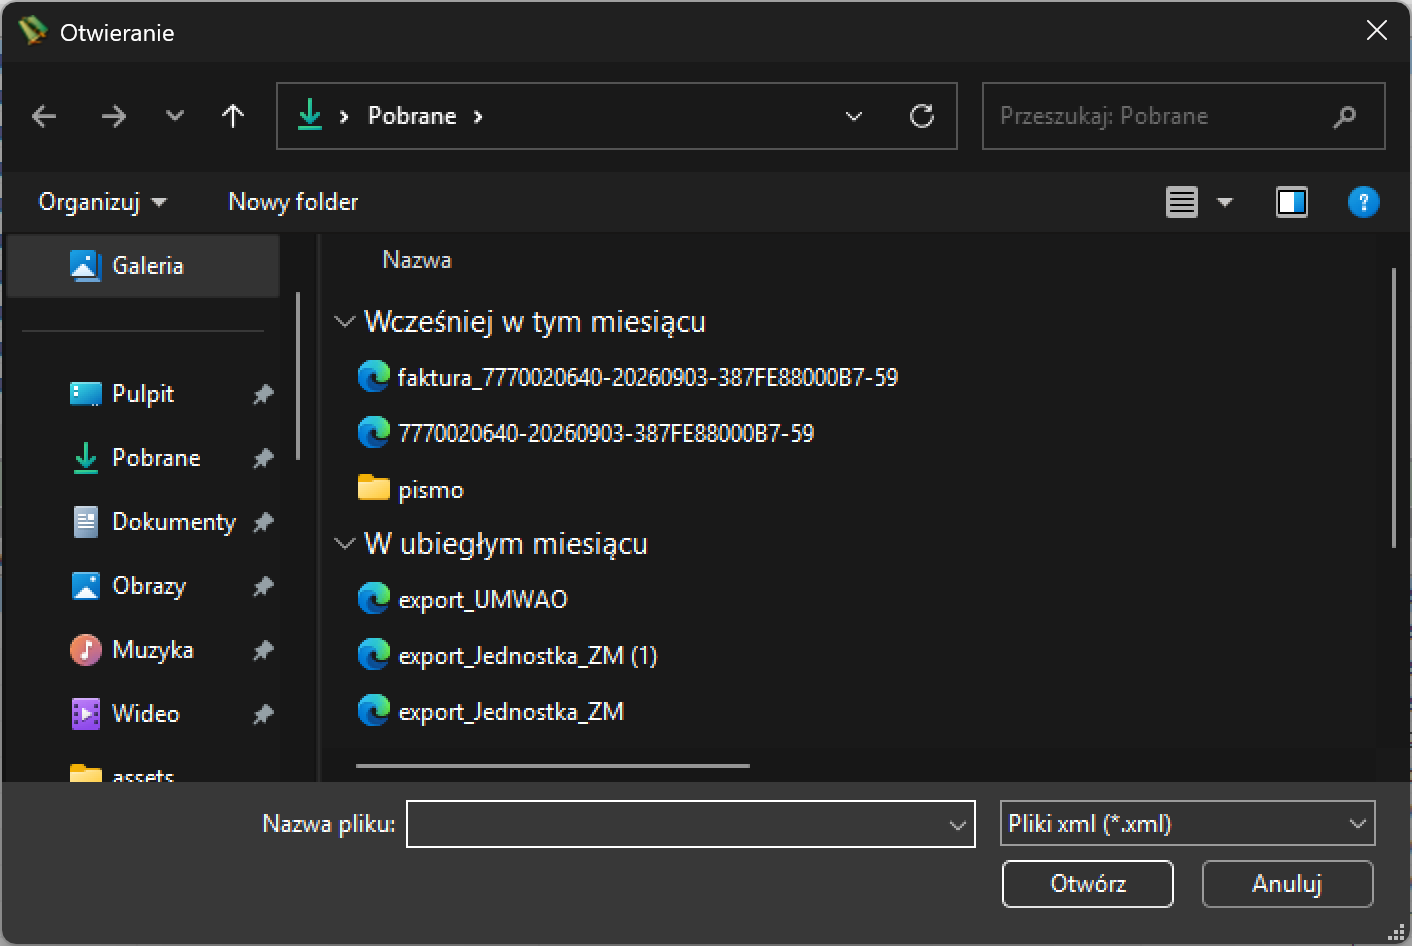Open the Pliki xml file type dropdown
This screenshot has width=1412, height=946.
pyautogui.click(x=1188, y=824)
